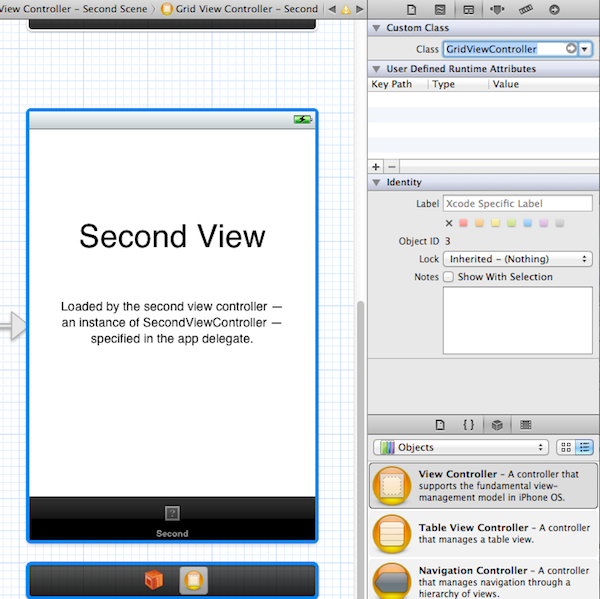Select the 'Loaded by the second view controller' label

[172, 322]
